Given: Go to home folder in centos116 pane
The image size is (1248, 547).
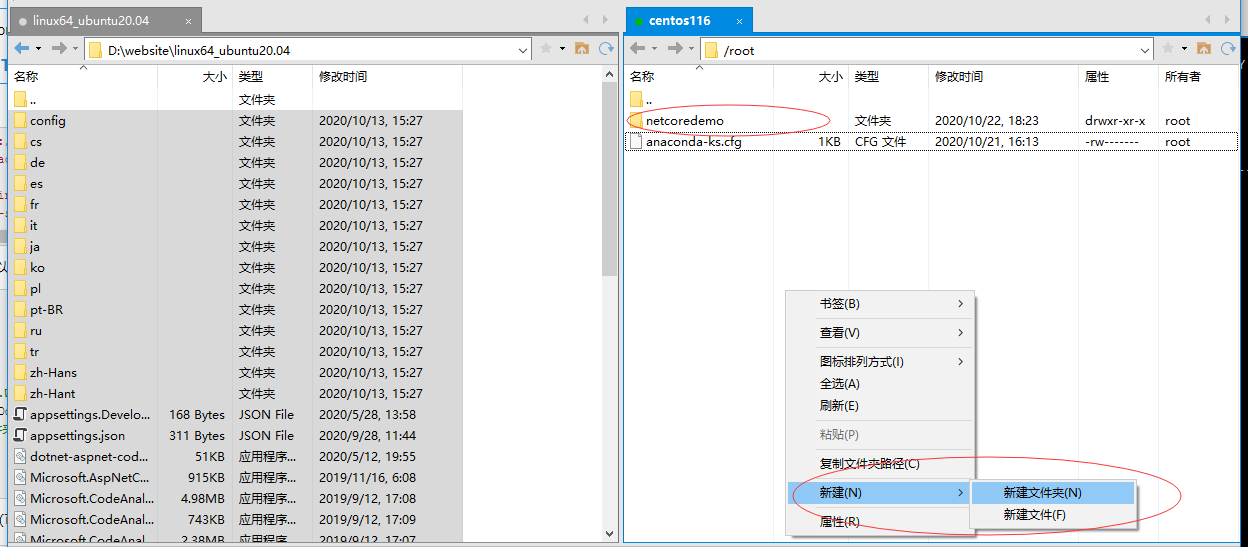Looking at the screenshot, I should [1204, 48].
